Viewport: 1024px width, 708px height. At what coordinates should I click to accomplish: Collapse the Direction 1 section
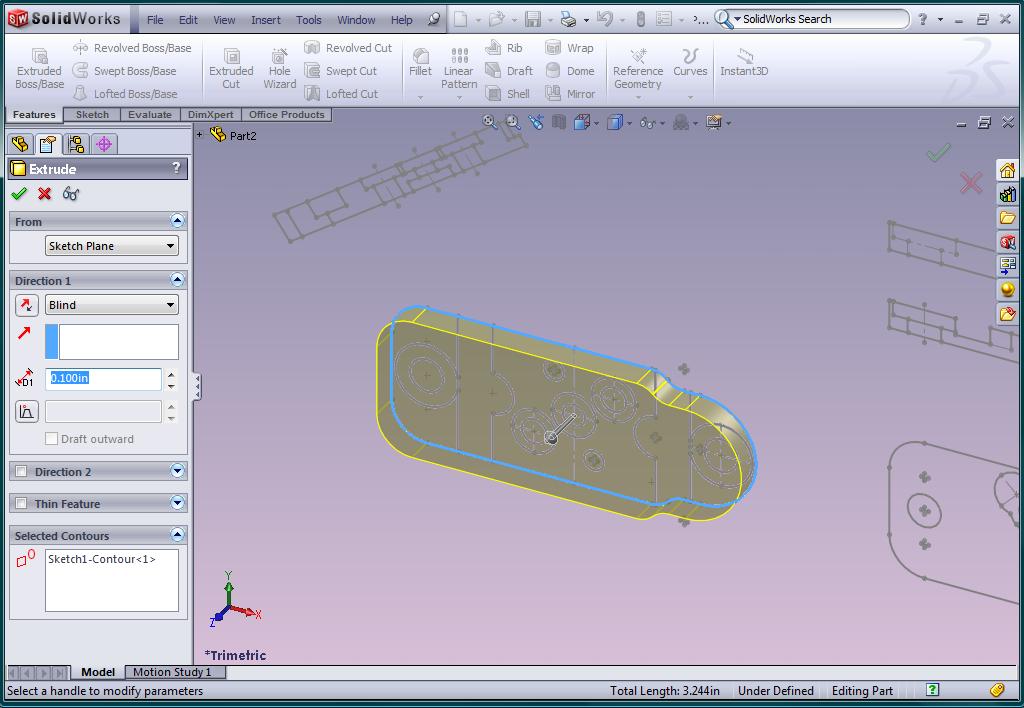click(177, 280)
